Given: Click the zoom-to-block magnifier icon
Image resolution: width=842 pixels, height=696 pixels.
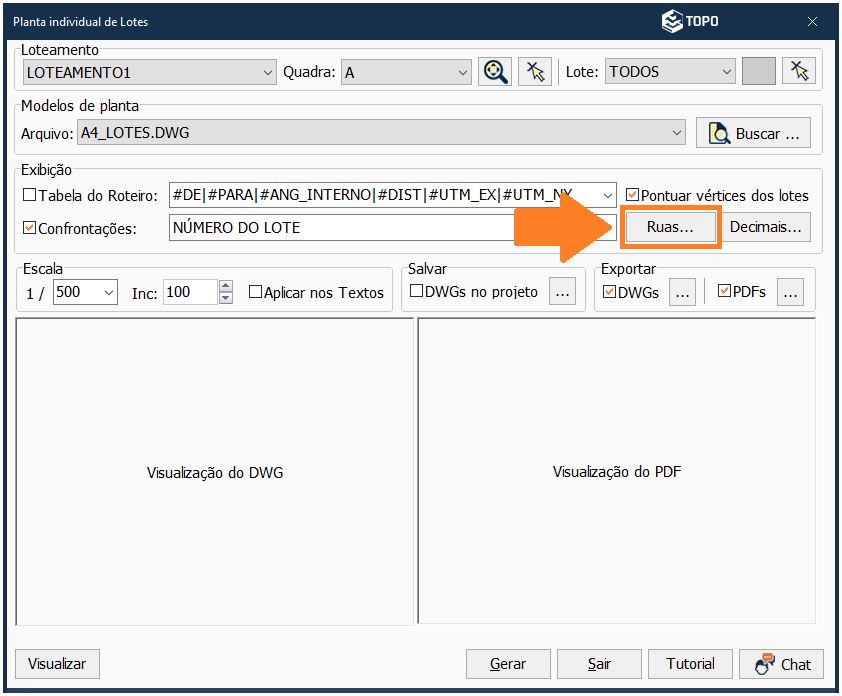Looking at the screenshot, I should click(494, 71).
